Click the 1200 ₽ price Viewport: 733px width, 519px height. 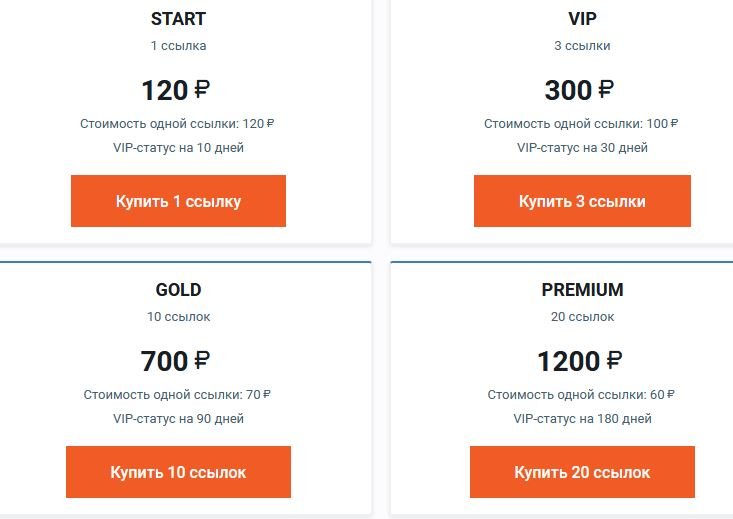click(580, 361)
